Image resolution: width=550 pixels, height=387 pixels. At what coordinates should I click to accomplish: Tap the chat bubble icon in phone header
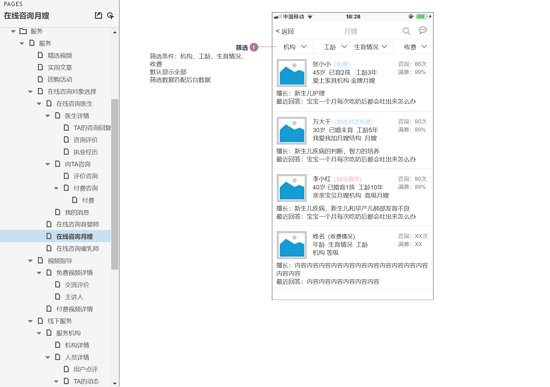click(x=423, y=31)
